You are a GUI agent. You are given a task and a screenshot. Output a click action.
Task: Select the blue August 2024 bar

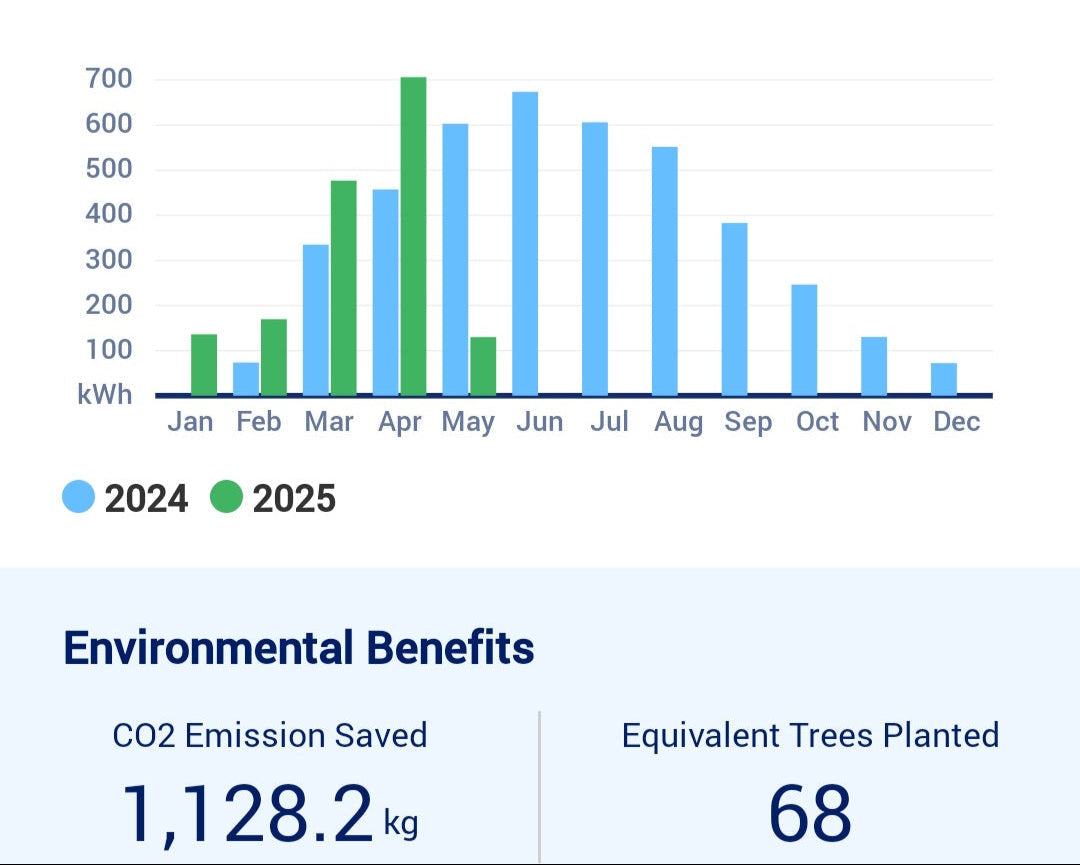pyautogui.click(x=665, y=271)
